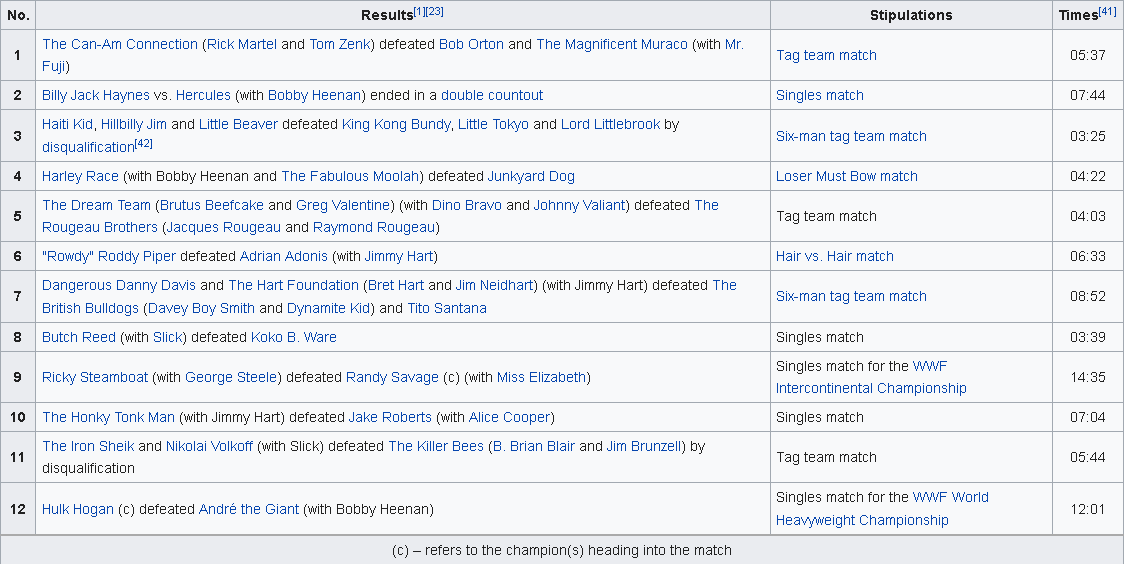Click the Rick Martel link
The height and width of the screenshot is (564, 1124).
coord(242,44)
